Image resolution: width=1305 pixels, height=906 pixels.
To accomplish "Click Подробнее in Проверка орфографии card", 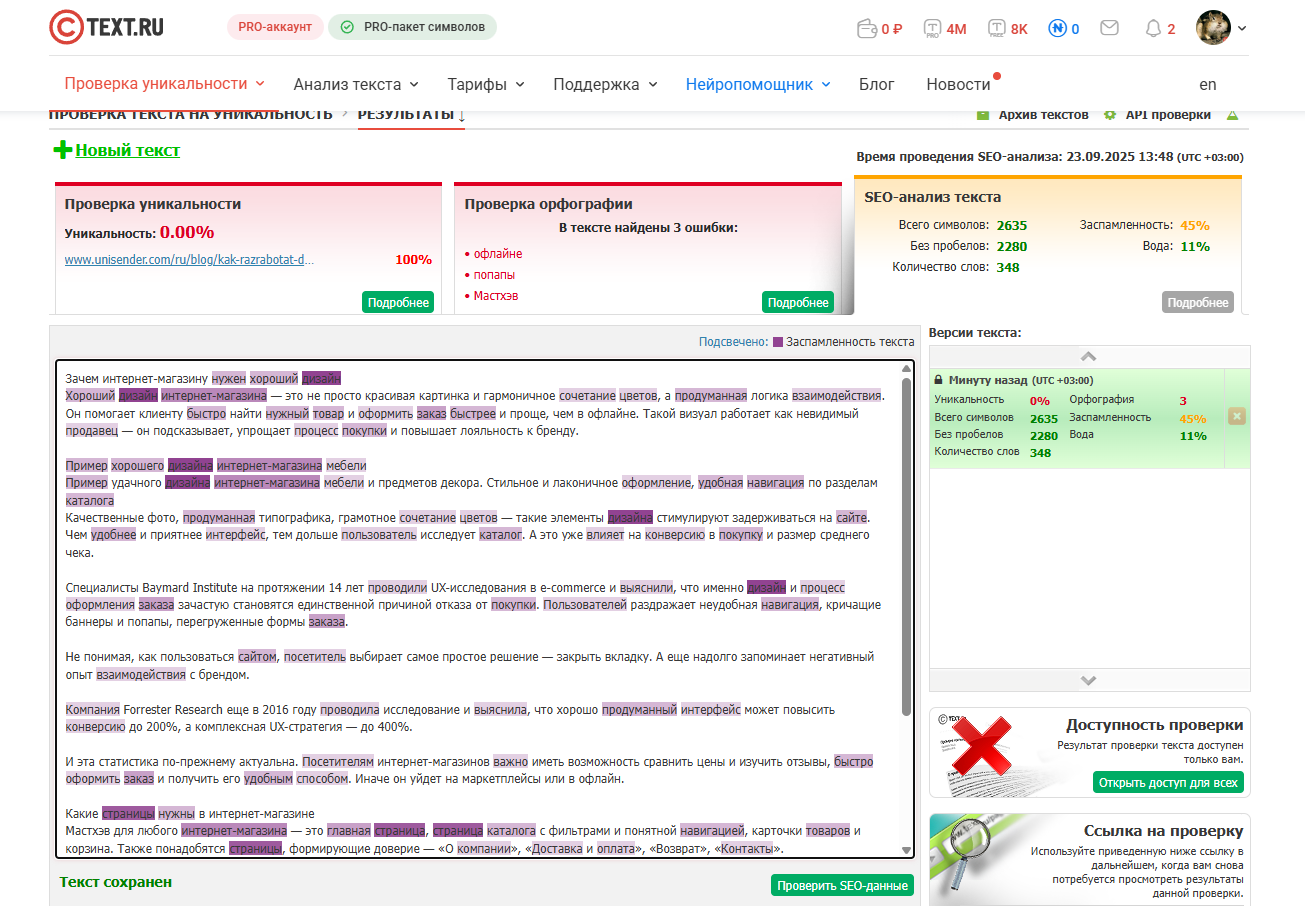I will (x=798, y=302).
